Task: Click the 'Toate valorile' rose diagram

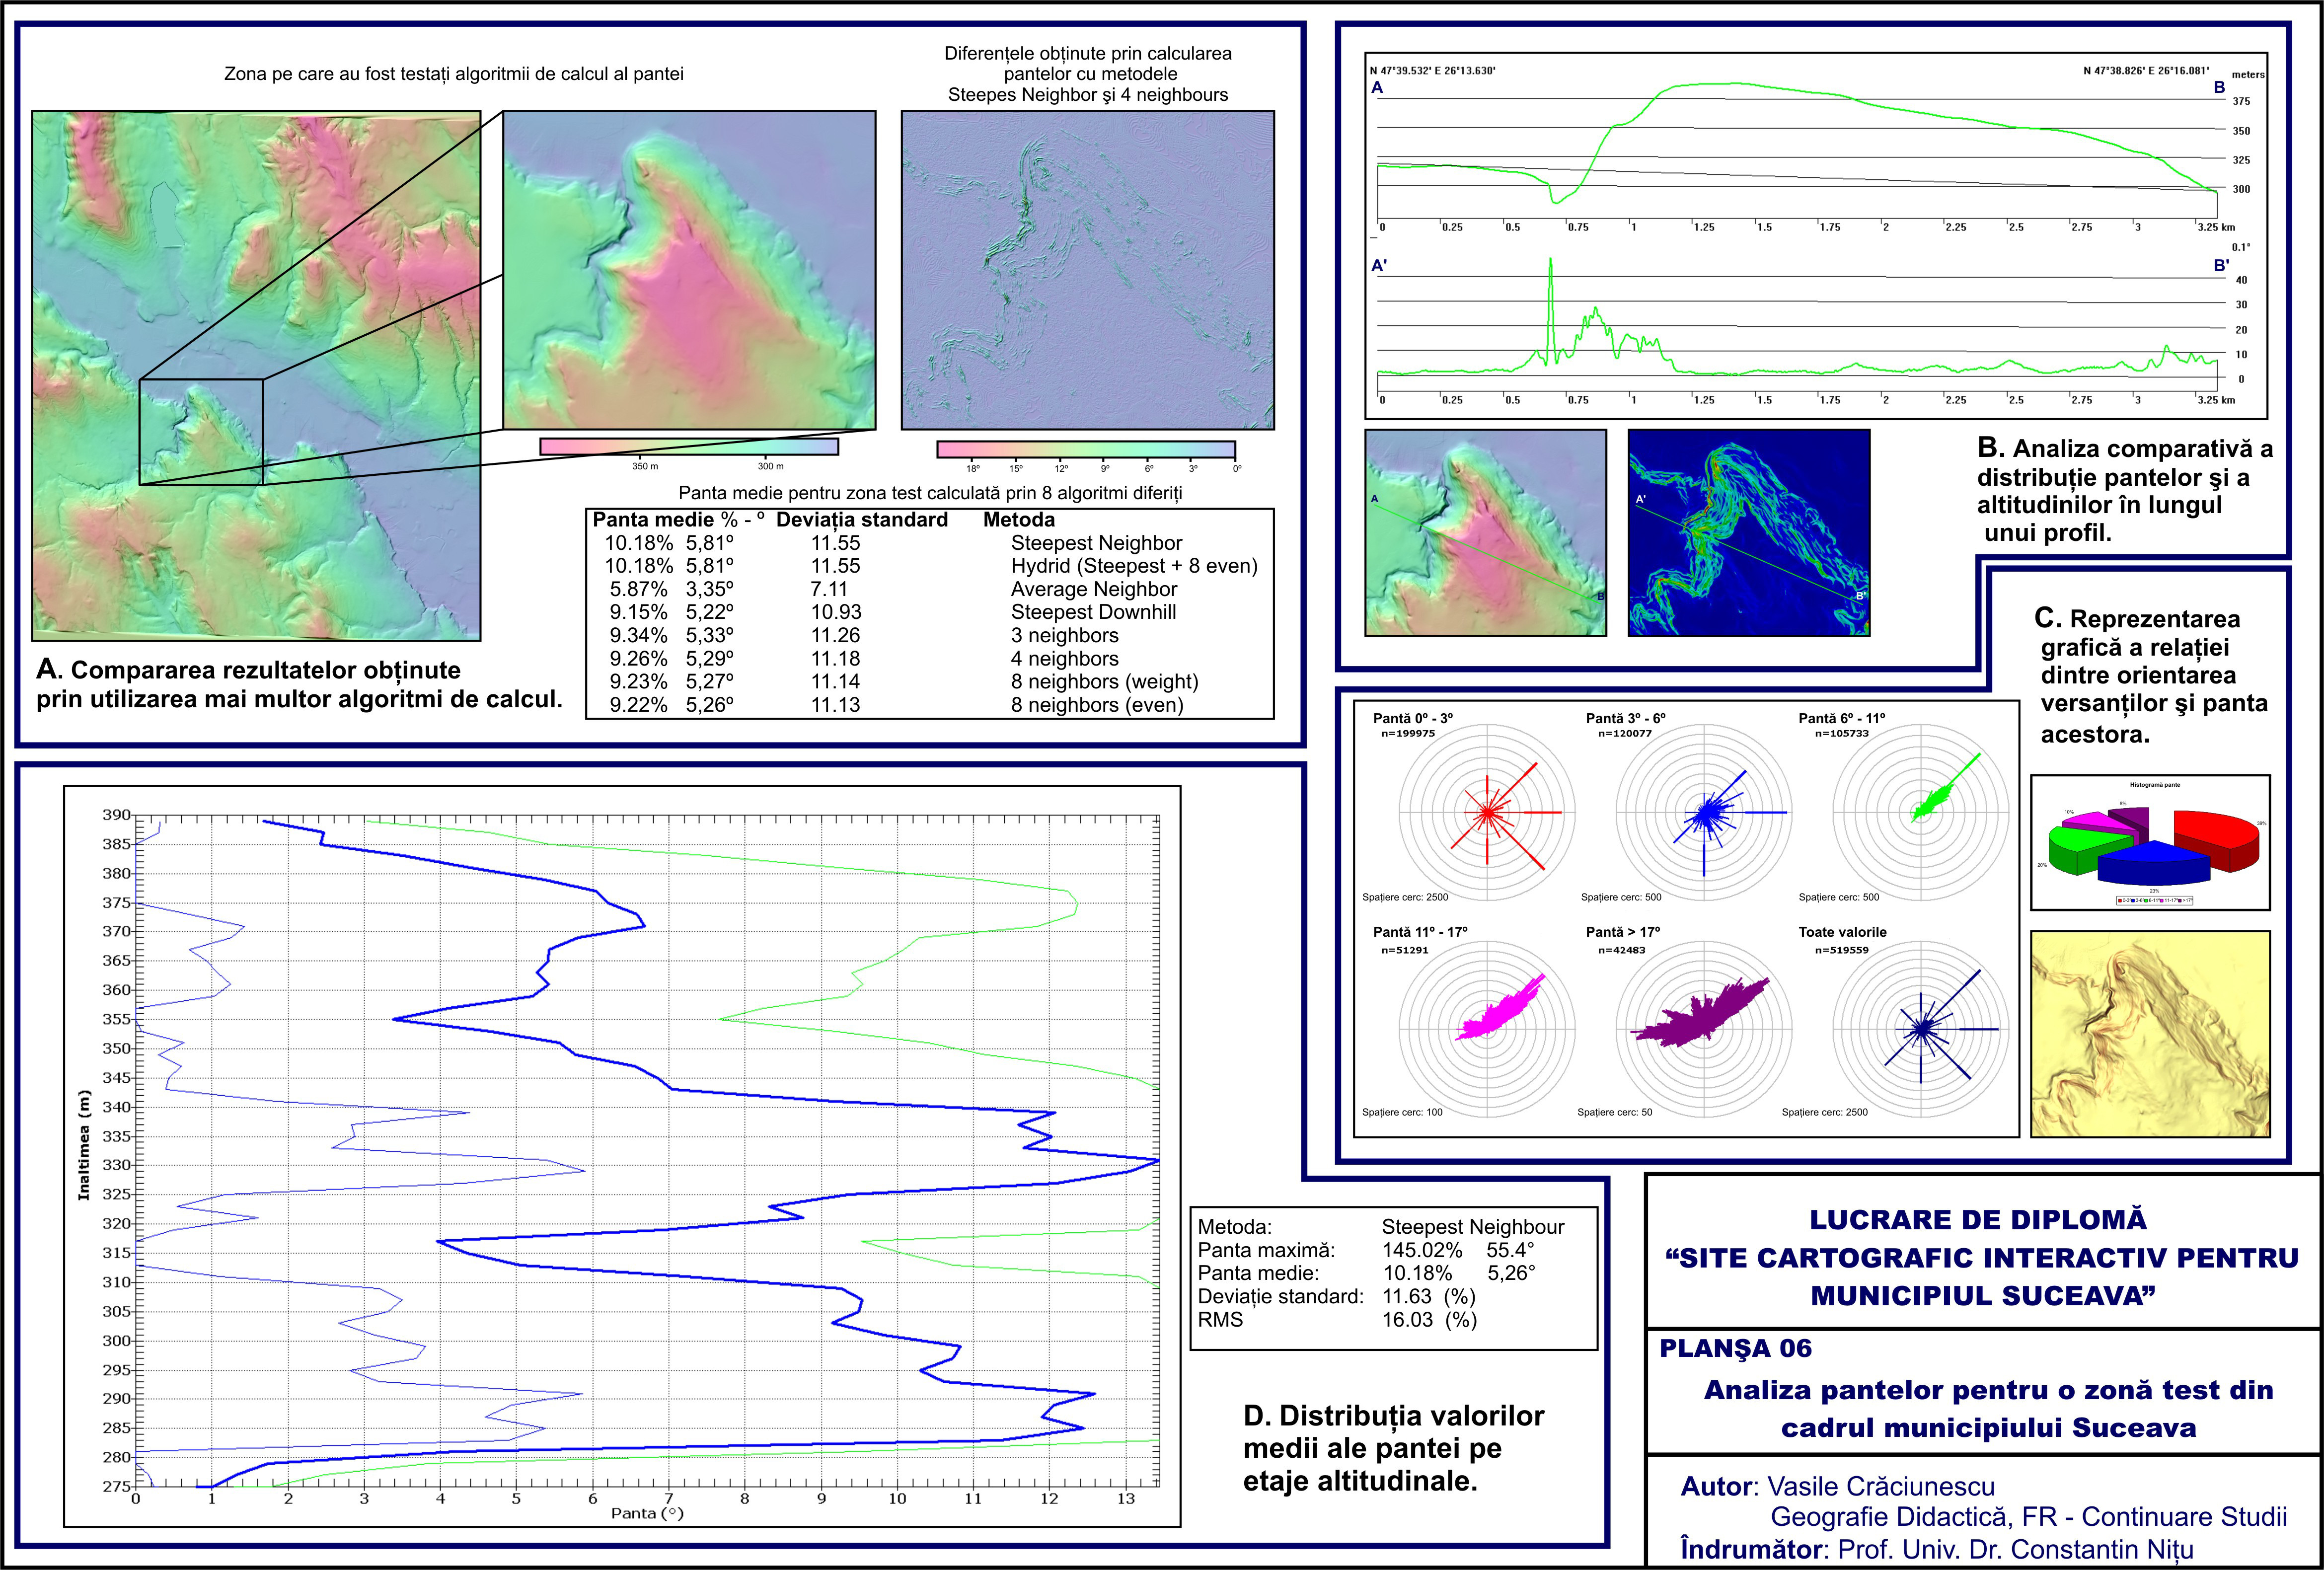Action: (1921, 1028)
